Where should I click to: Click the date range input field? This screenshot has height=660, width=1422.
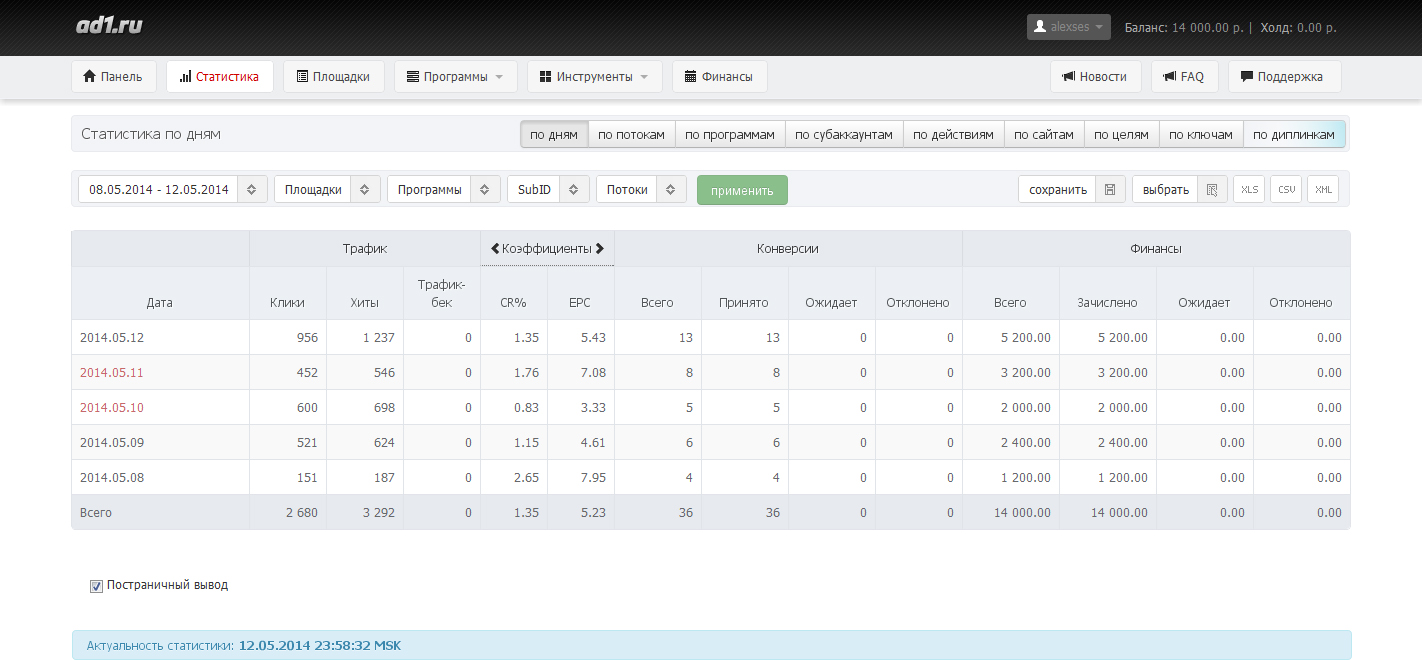(159, 190)
